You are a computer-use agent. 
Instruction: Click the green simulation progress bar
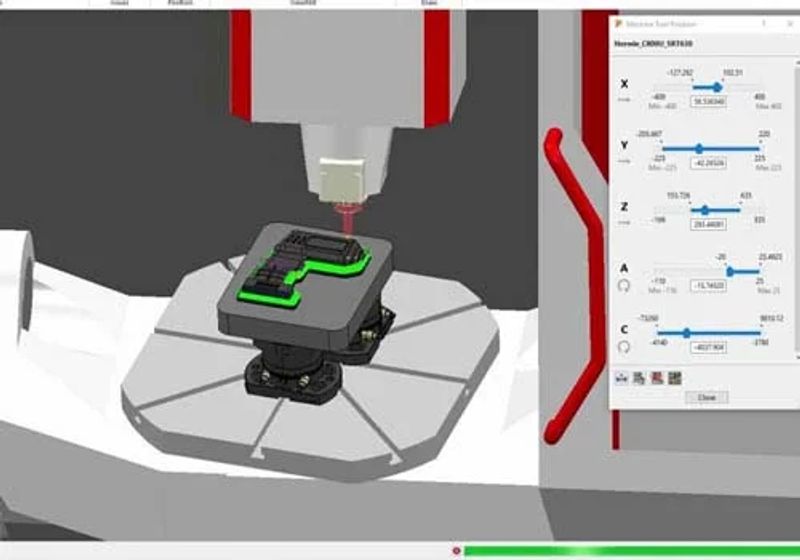tap(632, 551)
